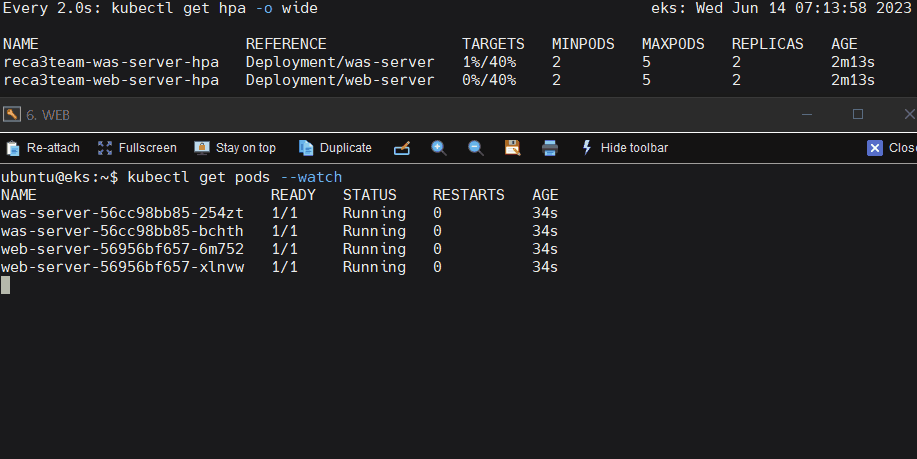
Task: Click the 6. WEB window icon
Action: (x=12, y=114)
